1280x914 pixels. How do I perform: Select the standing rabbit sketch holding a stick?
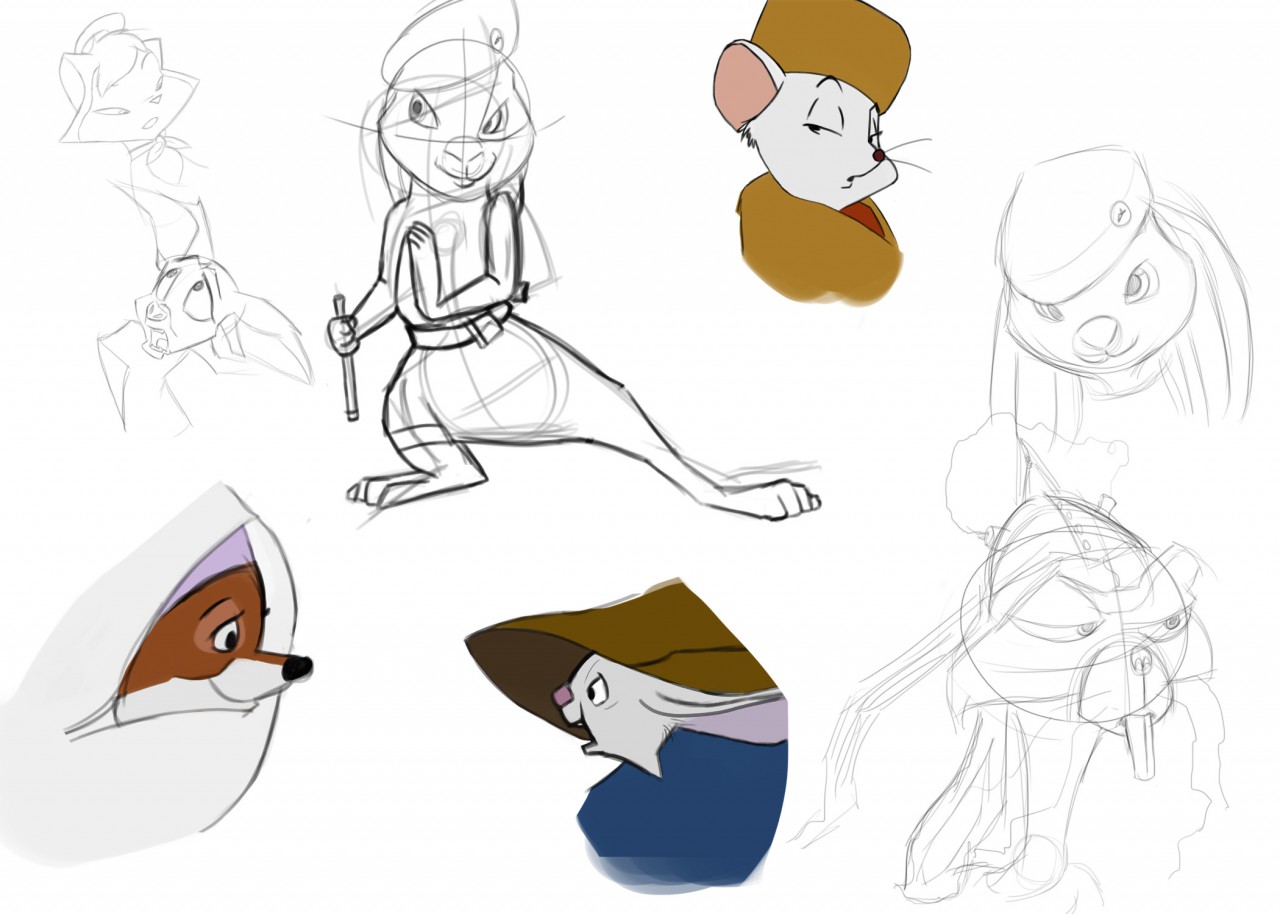(x=574, y=262)
